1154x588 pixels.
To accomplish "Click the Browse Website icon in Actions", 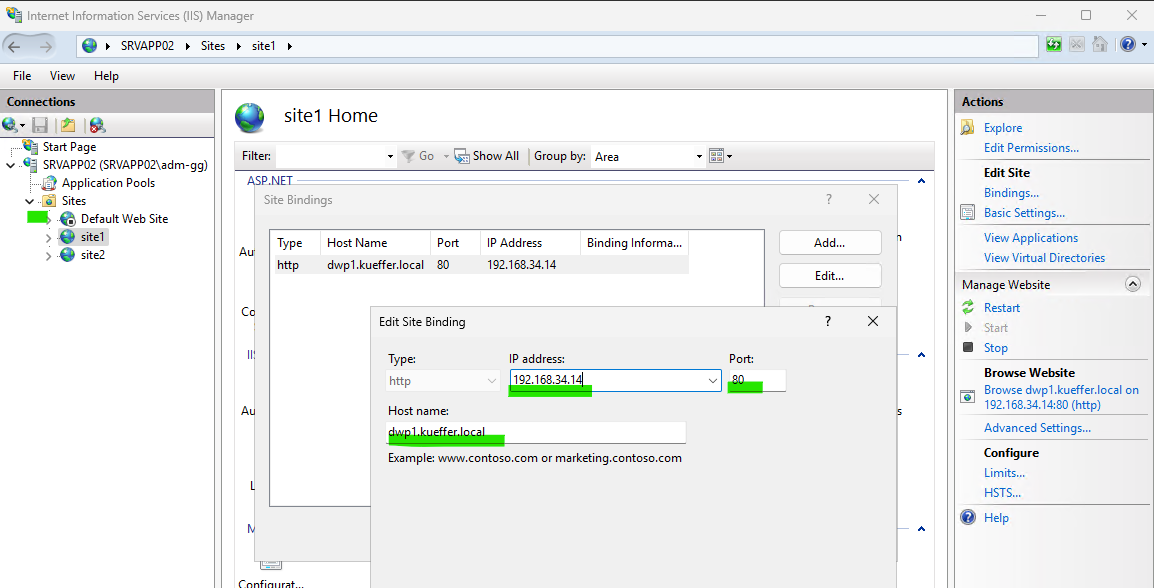I will [968, 397].
